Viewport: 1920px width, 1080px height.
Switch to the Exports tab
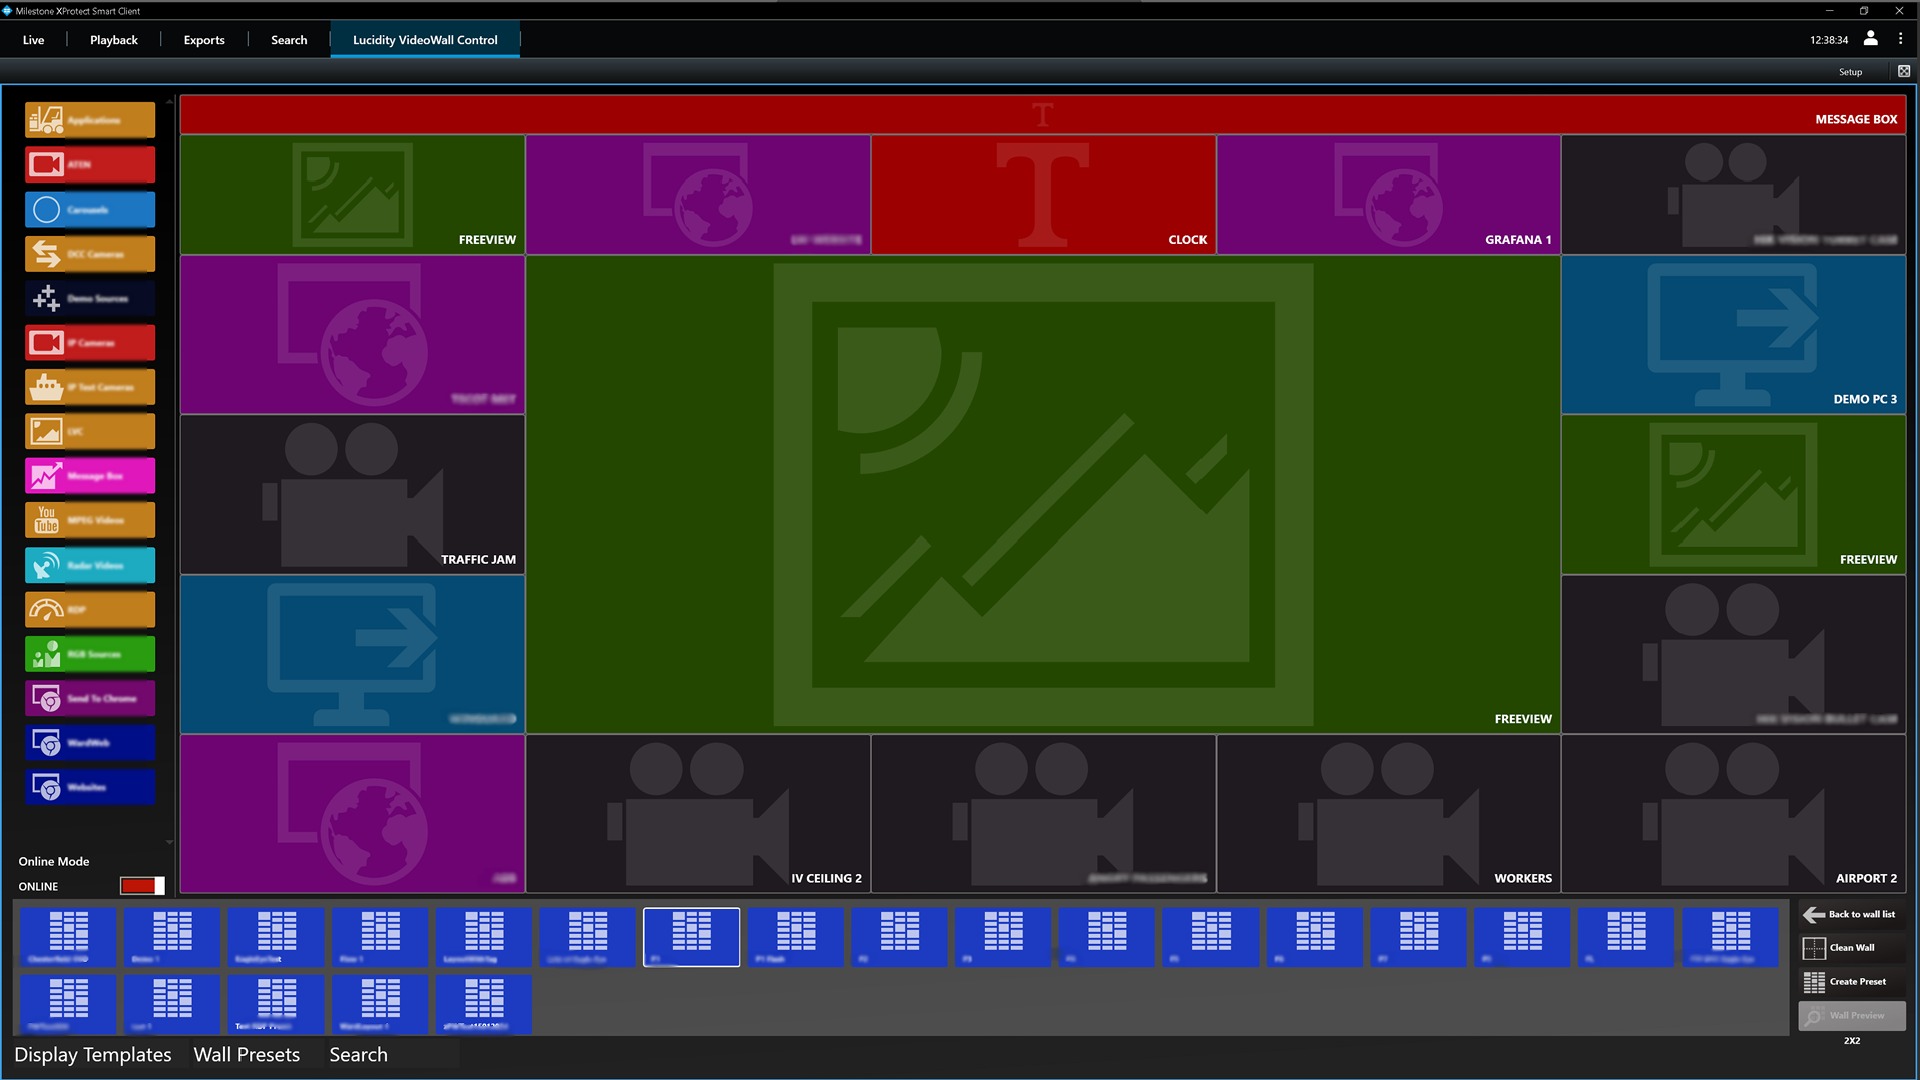(x=204, y=40)
